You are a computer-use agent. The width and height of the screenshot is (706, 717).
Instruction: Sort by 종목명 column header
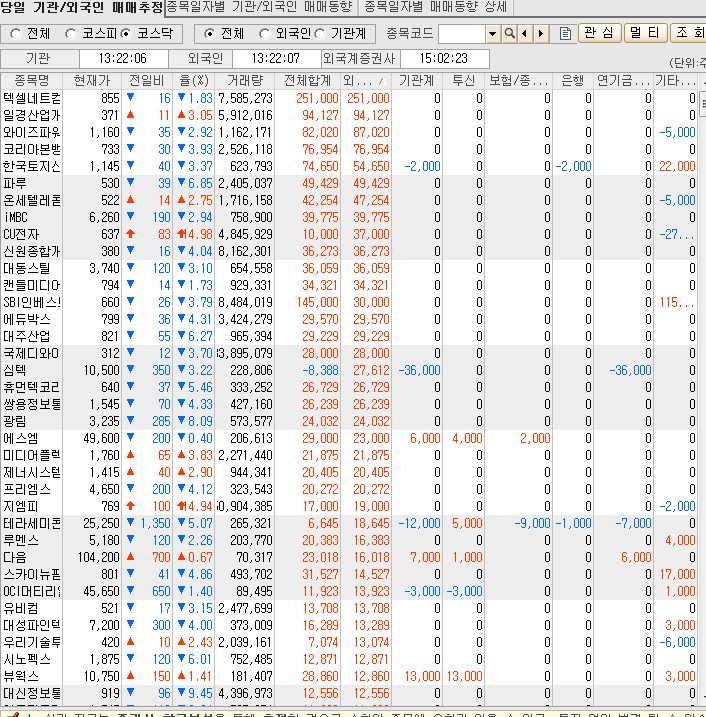[32, 80]
